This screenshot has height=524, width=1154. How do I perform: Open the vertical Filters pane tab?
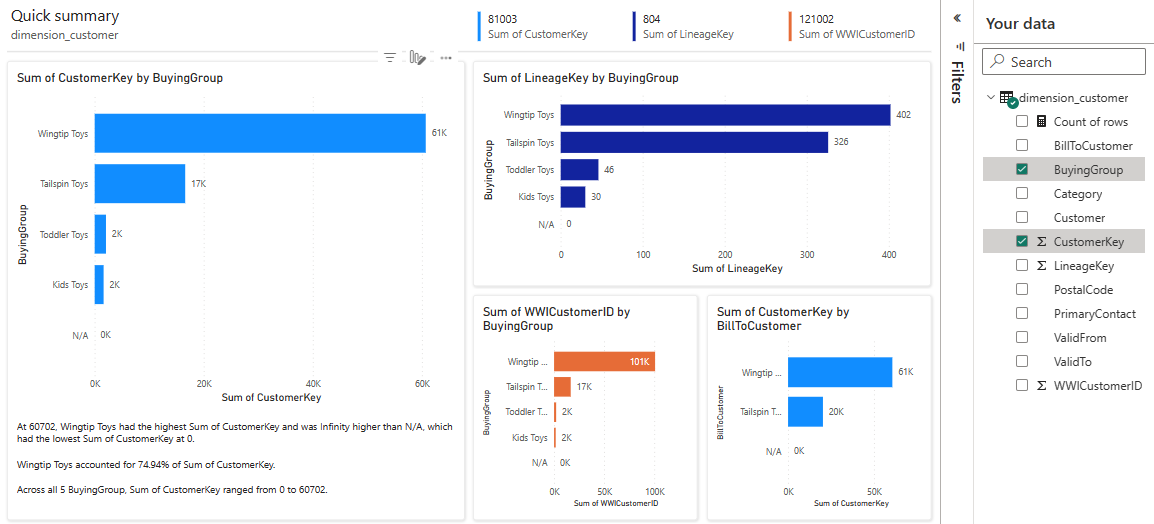point(957,82)
